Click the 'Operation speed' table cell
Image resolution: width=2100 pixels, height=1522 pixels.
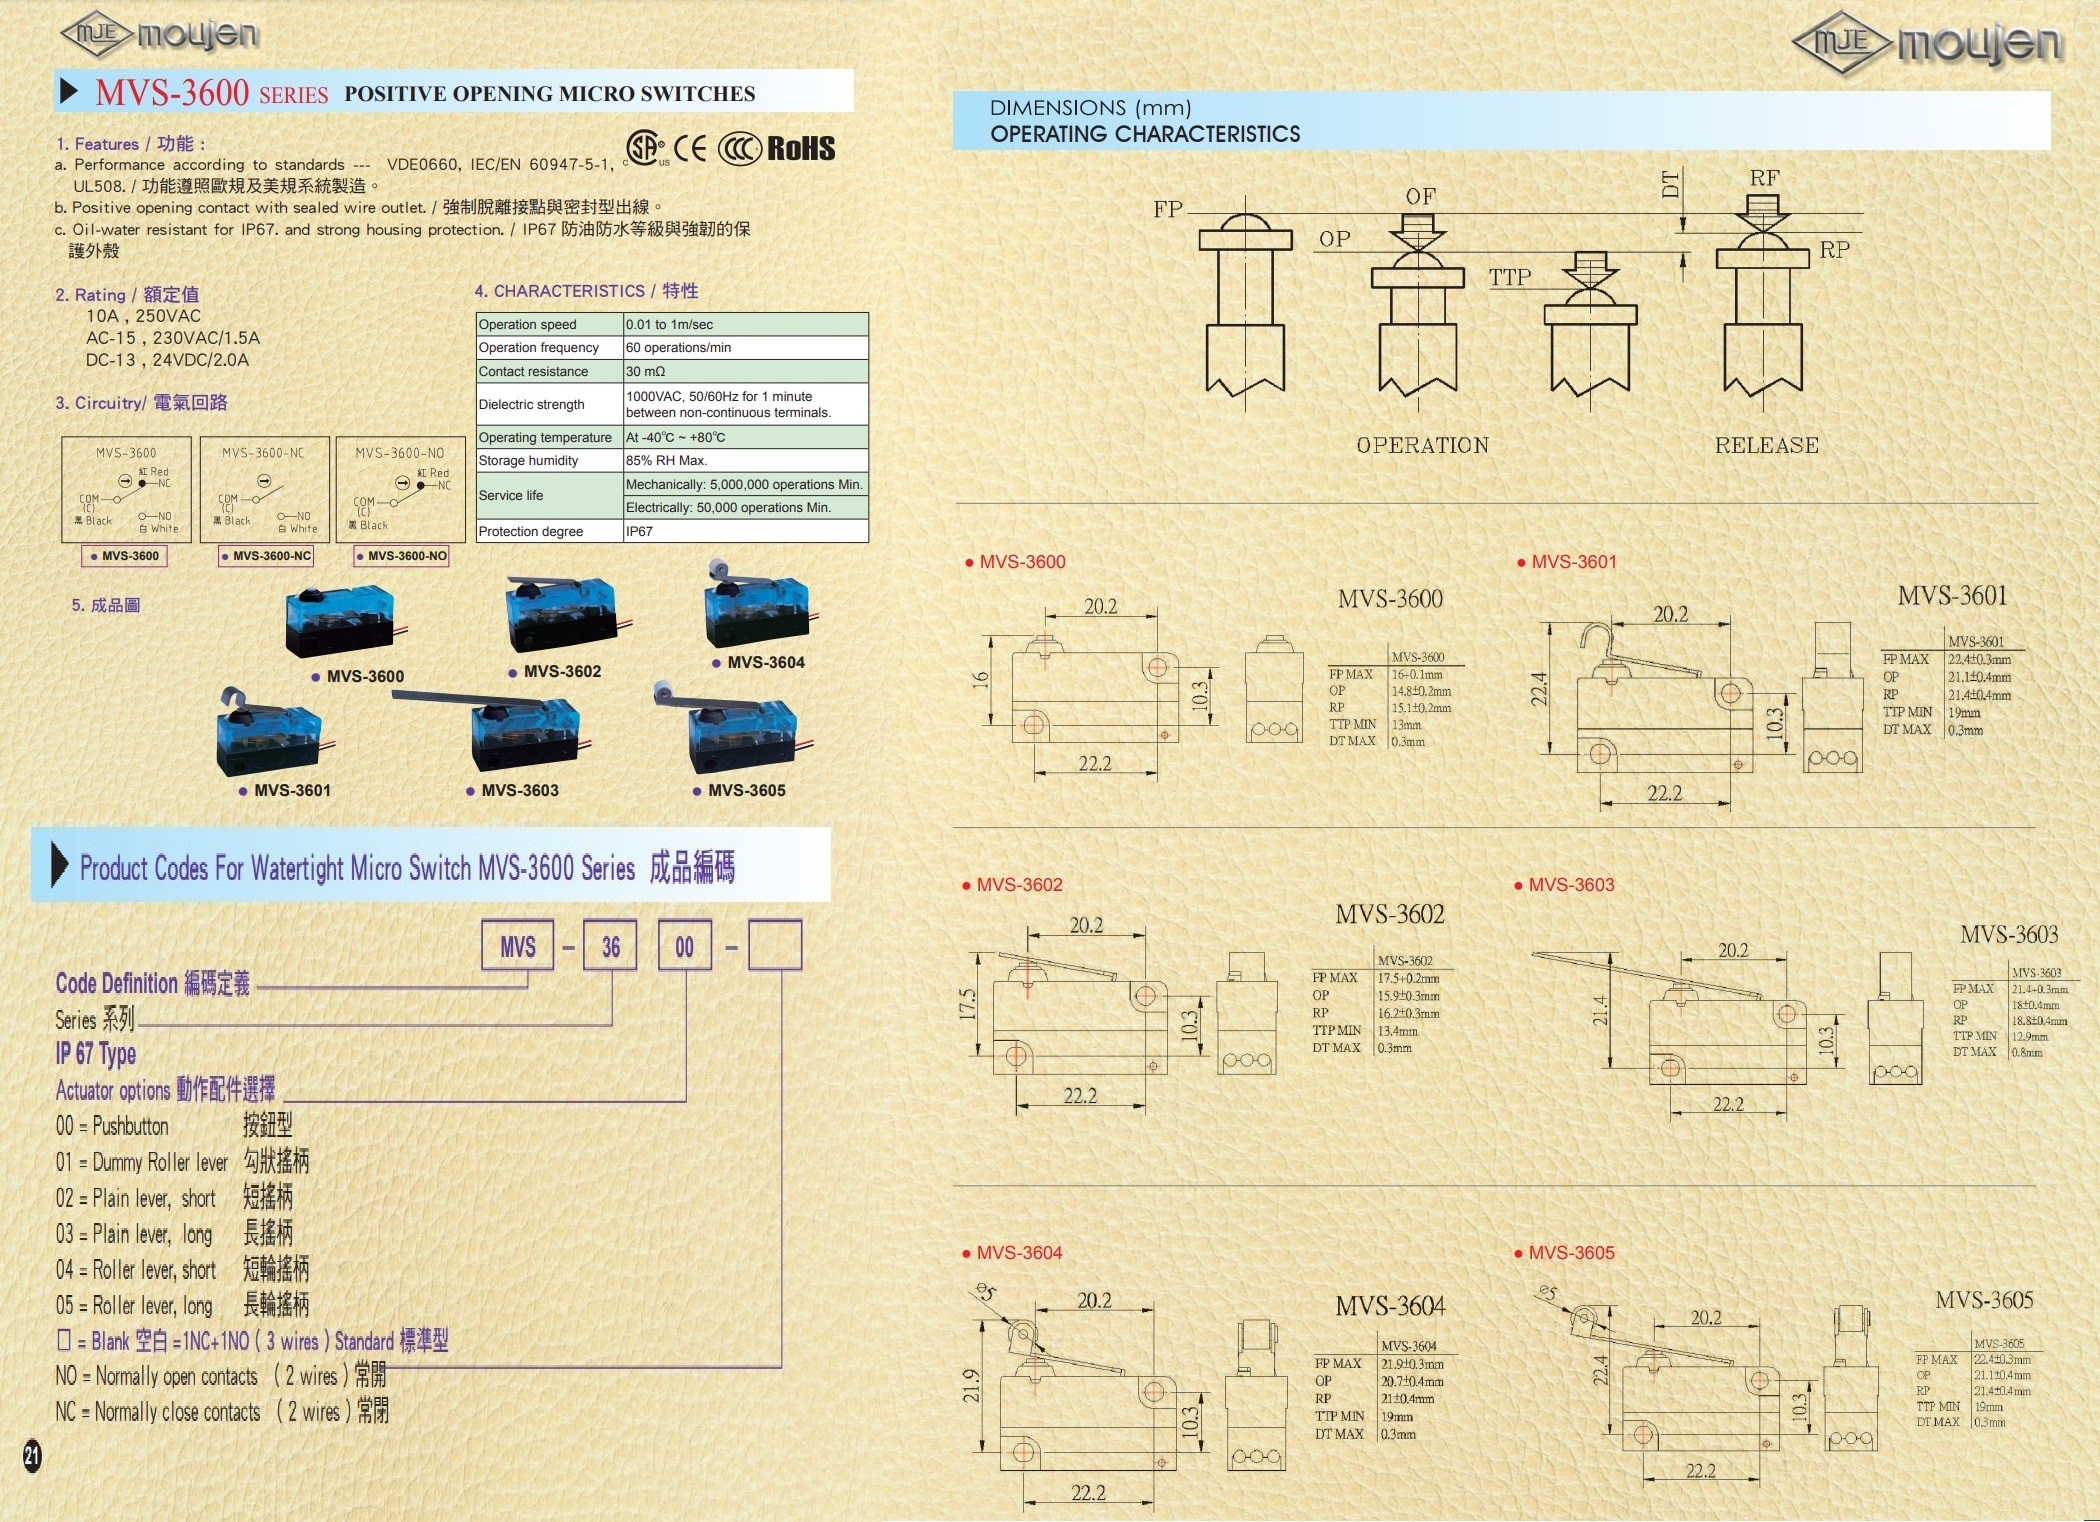click(549, 324)
